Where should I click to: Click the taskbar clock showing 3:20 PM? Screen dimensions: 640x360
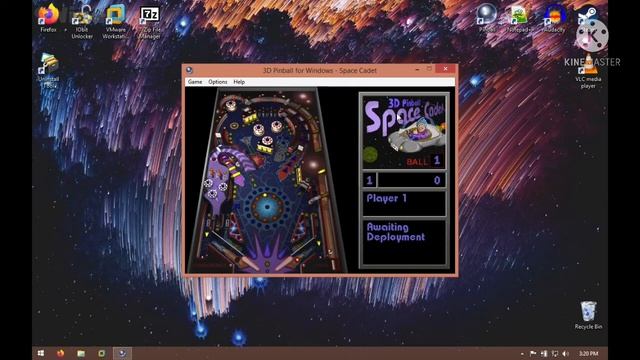pyautogui.click(x=588, y=353)
